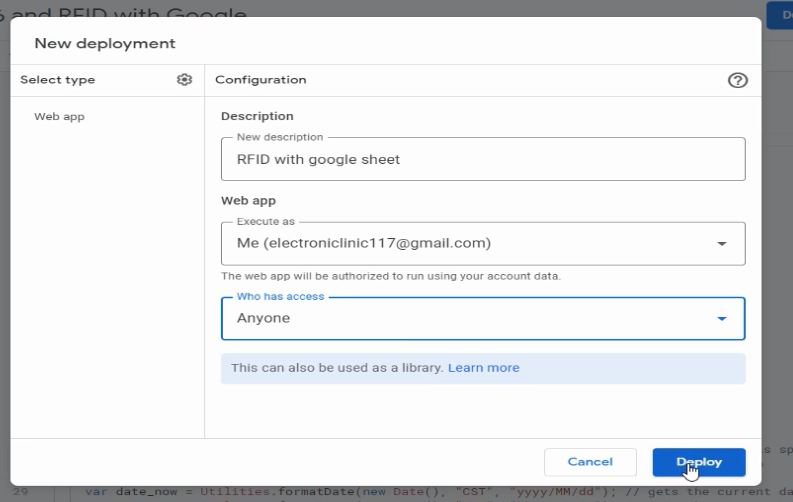Confirm with the Deploy button

[699, 462]
